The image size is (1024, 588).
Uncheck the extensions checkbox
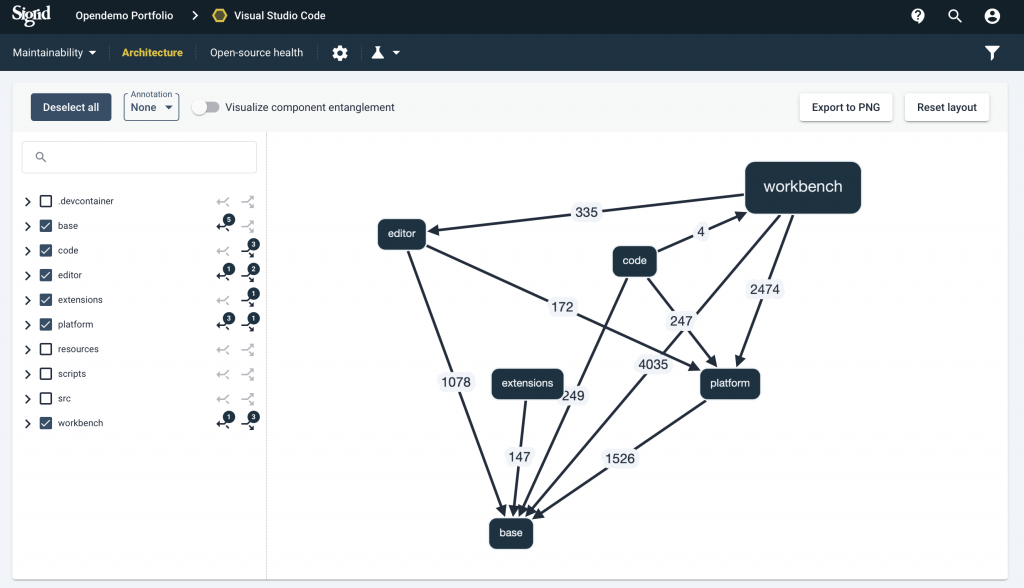pos(46,300)
